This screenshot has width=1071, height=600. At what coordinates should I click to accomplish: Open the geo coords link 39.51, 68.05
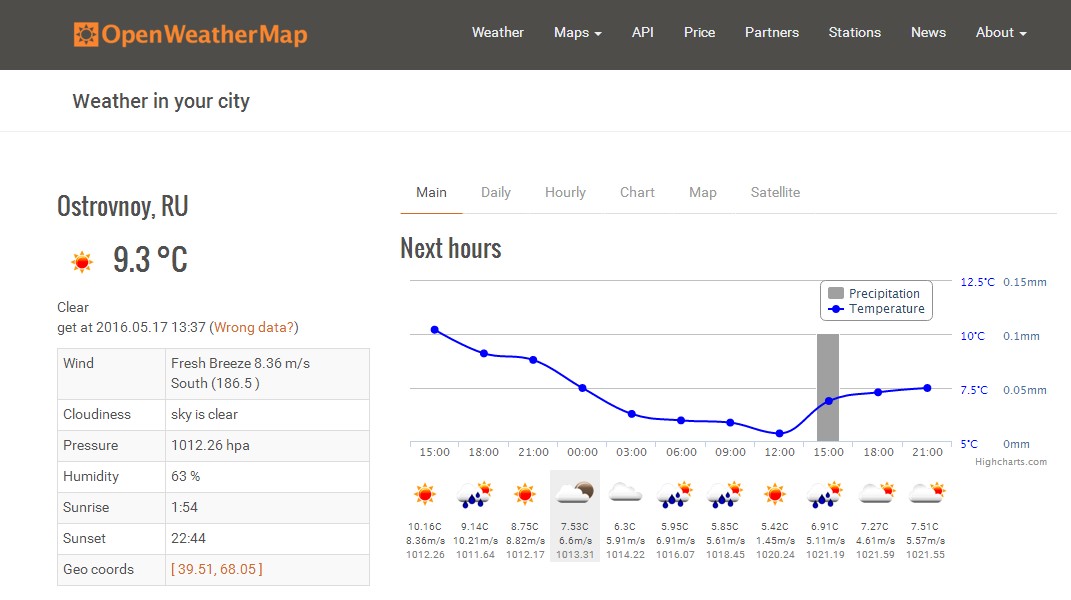click(216, 569)
